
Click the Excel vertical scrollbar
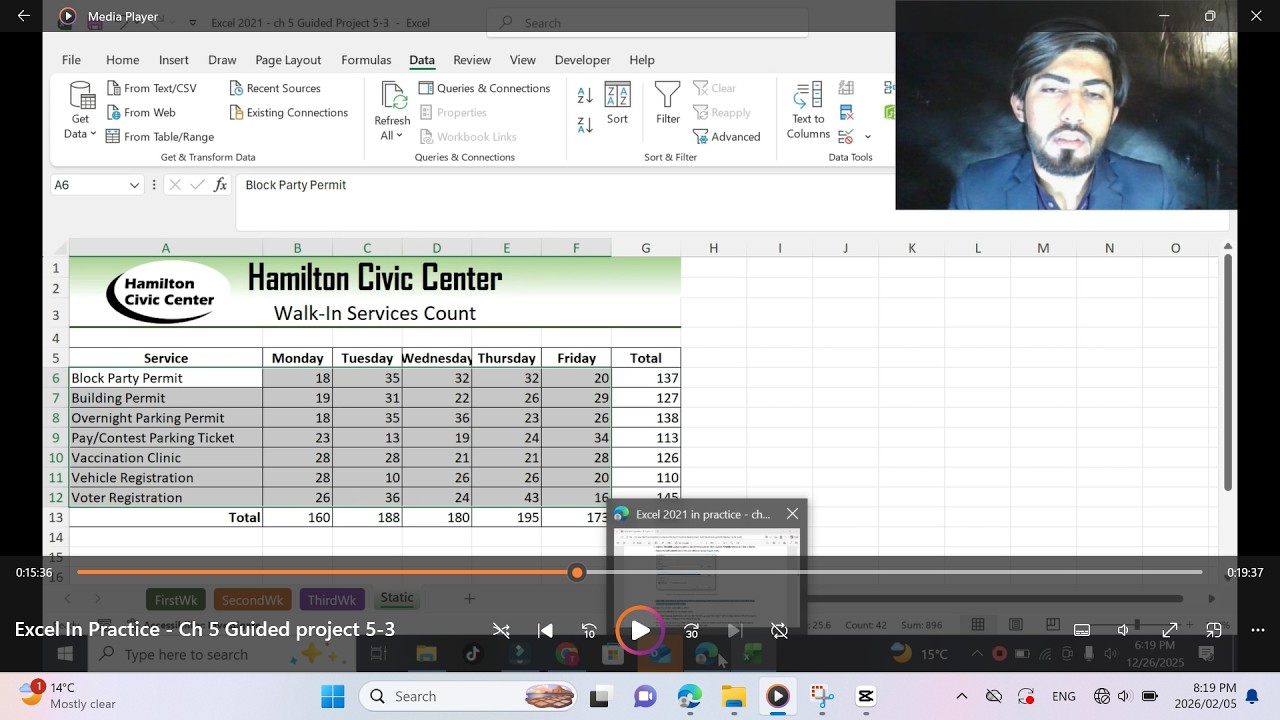point(1227,373)
